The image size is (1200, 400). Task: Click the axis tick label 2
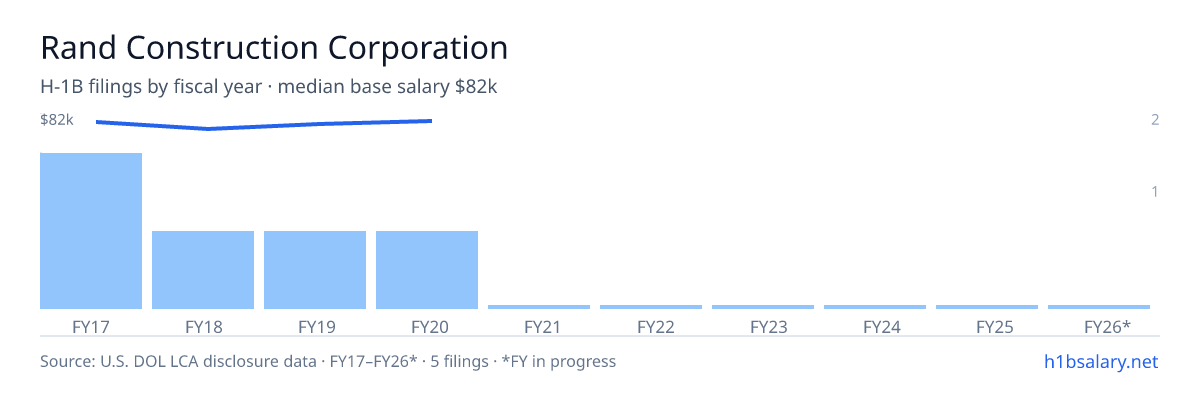pos(1155,119)
